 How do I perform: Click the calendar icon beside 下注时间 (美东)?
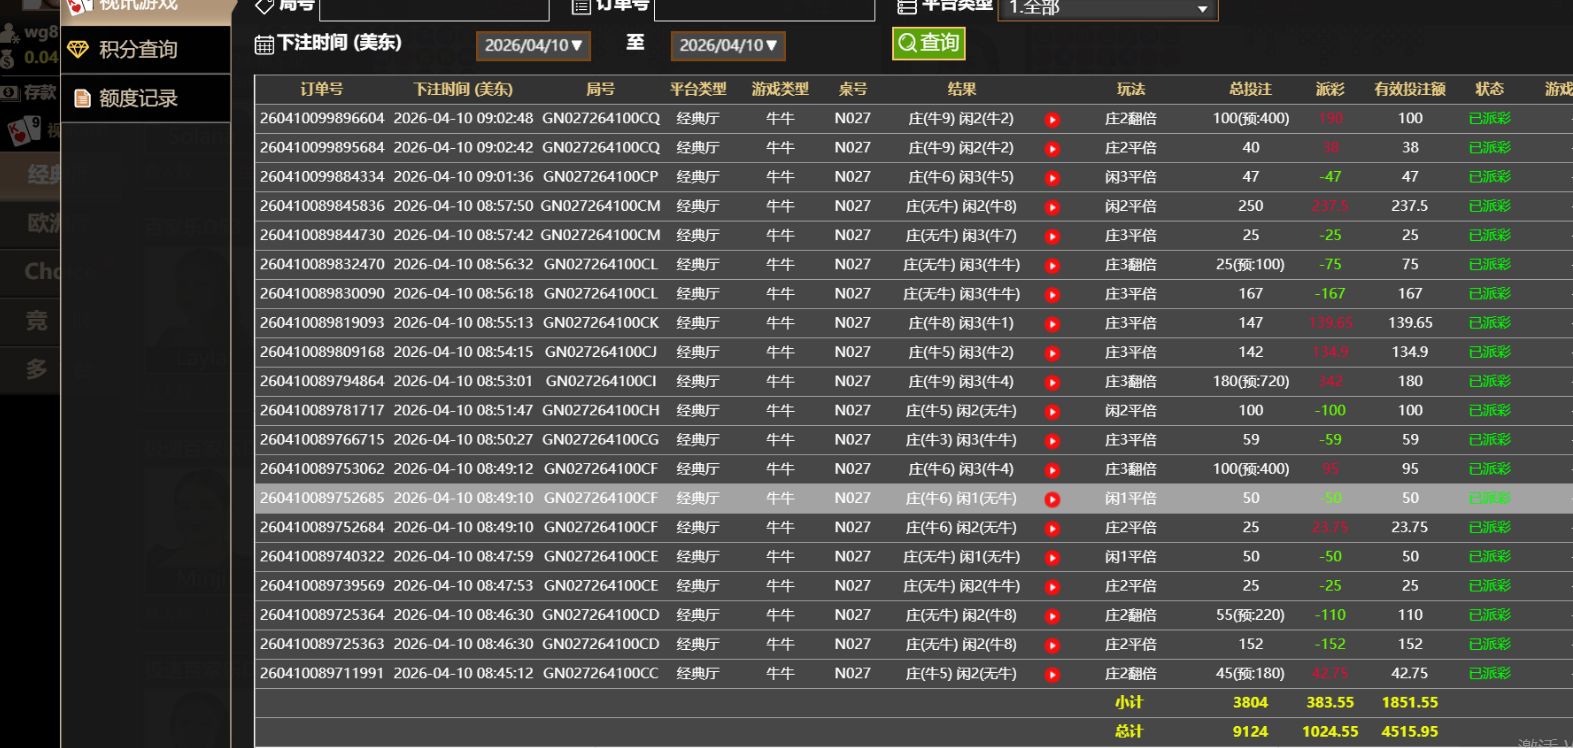[x=264, y=45]
